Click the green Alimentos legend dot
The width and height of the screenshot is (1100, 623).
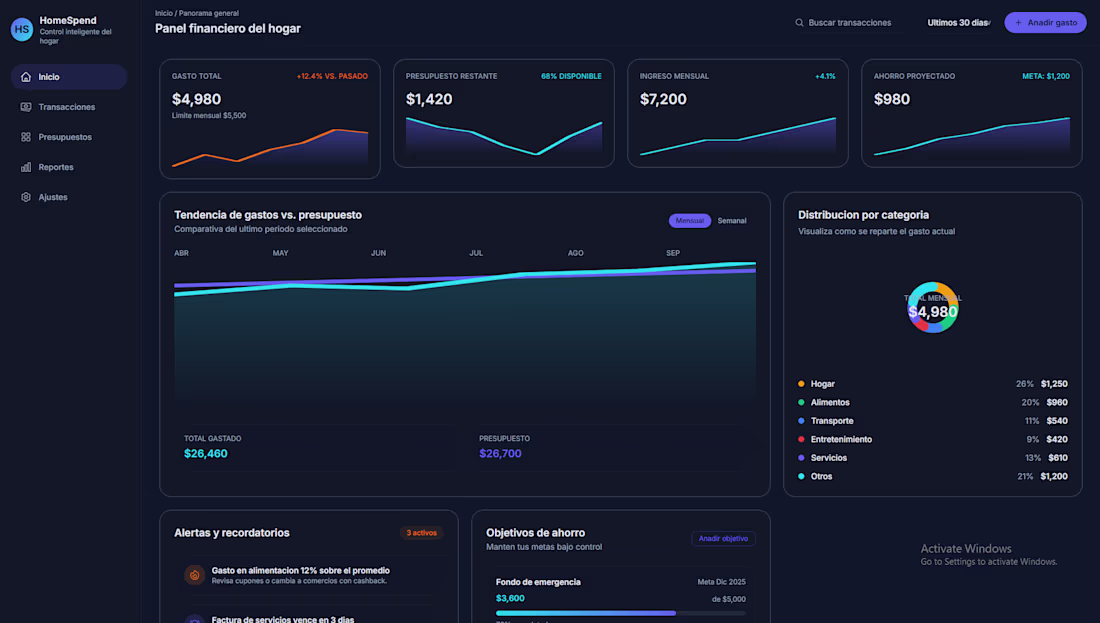tap(801, 403)
